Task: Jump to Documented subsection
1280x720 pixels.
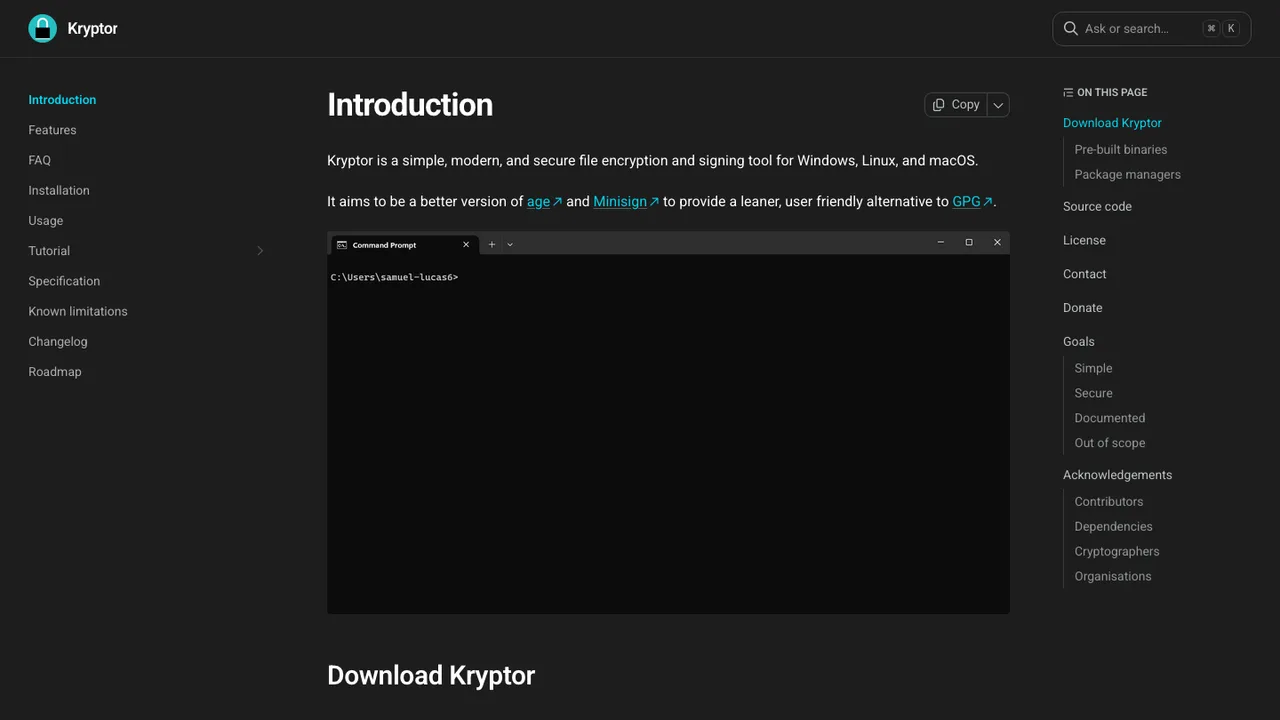Action: [1110, 418]
